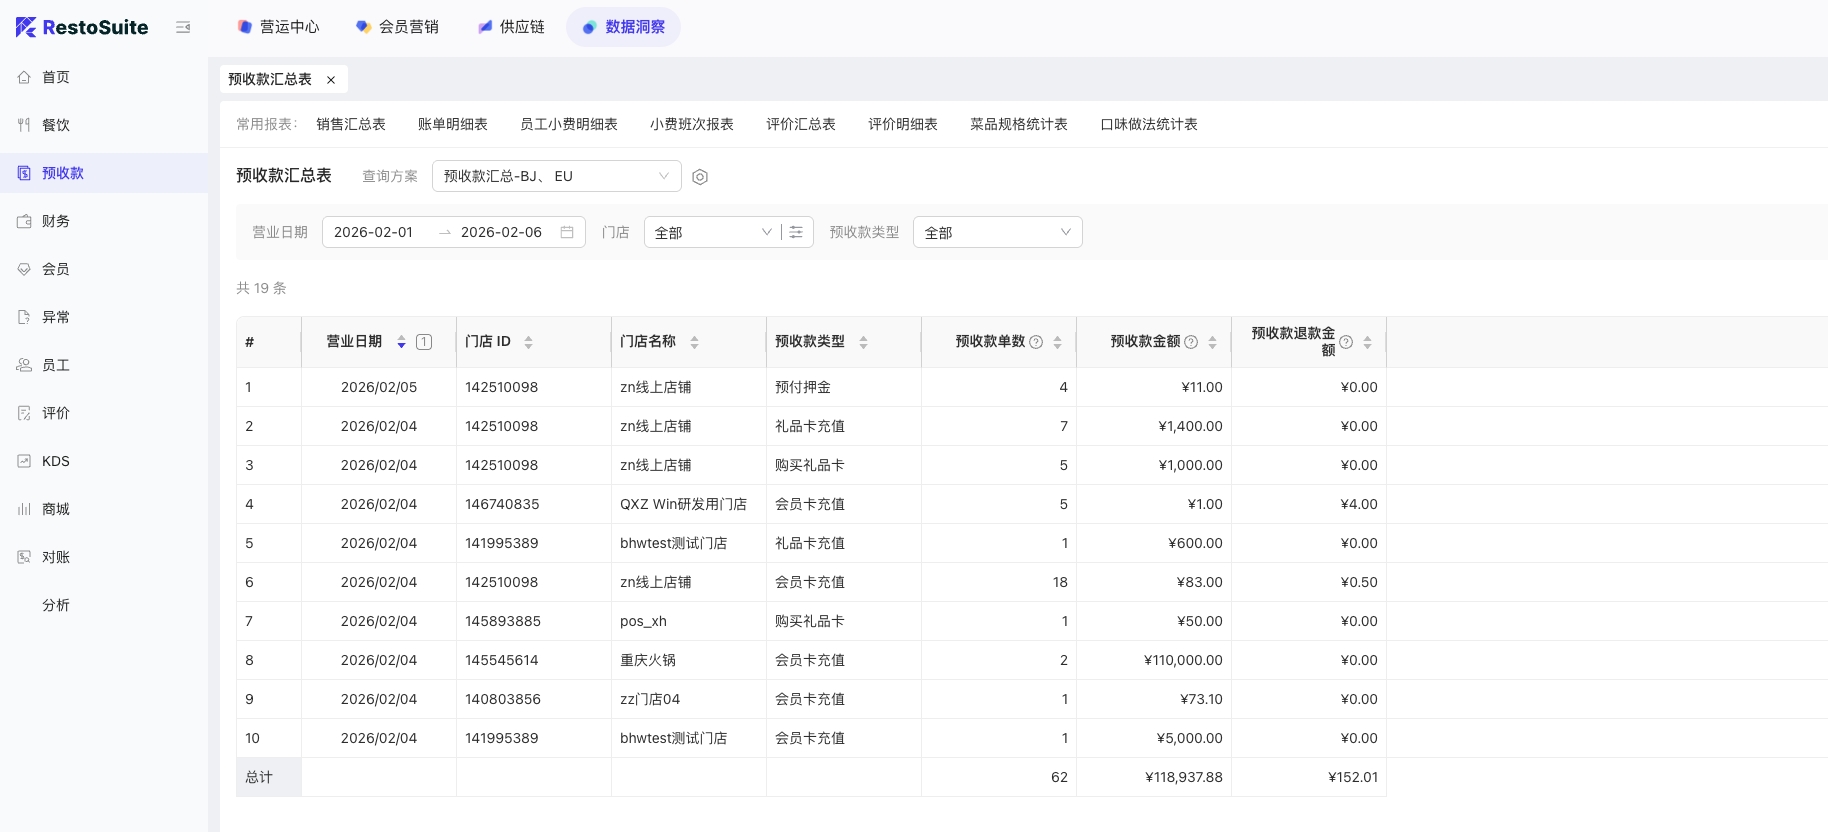Image resolution: width=1828 pixels, height=832 pixels.
Task: Sort table by 预收款类型 column
Action: 863,342
